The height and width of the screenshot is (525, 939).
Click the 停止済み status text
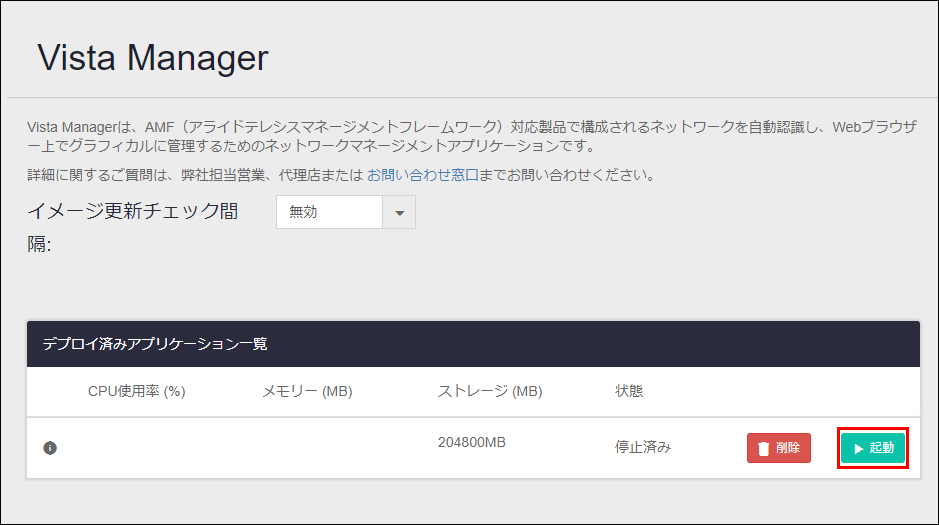(x=643, y=447)
